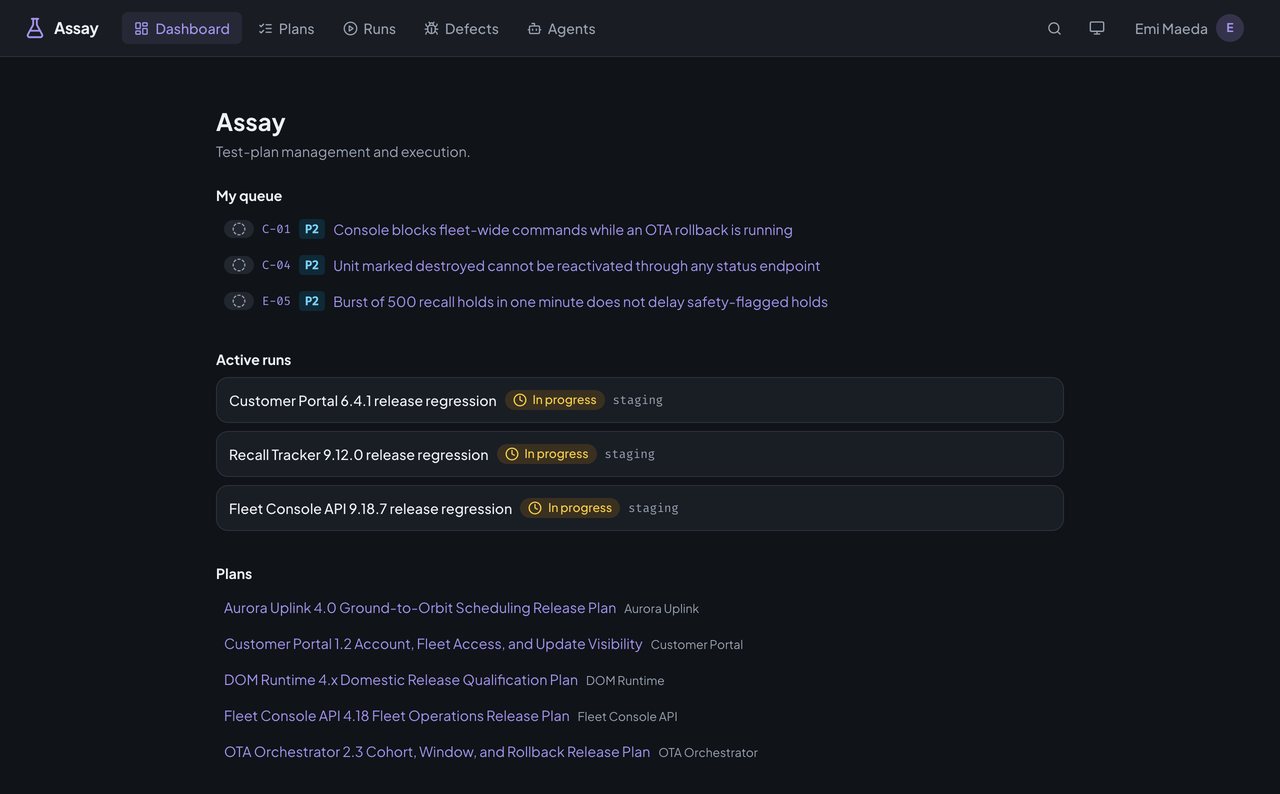
Task: Click the status circle icon for E-05
Action: [239, 301]
